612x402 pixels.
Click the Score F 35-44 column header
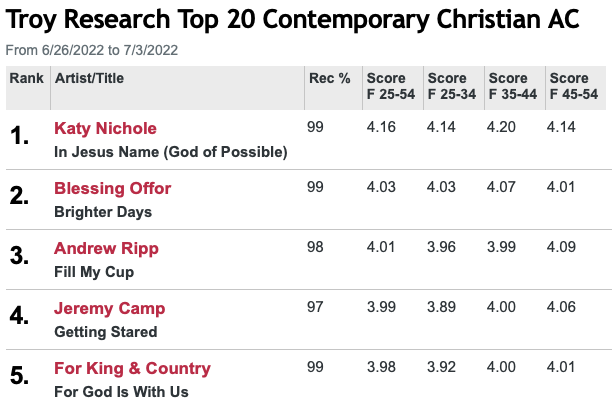point(509,86)
